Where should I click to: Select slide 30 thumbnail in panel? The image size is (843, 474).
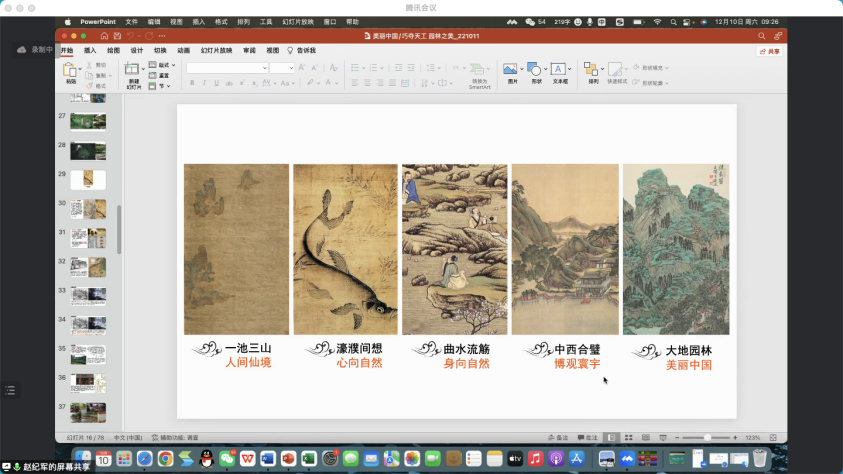click(88, 208)
